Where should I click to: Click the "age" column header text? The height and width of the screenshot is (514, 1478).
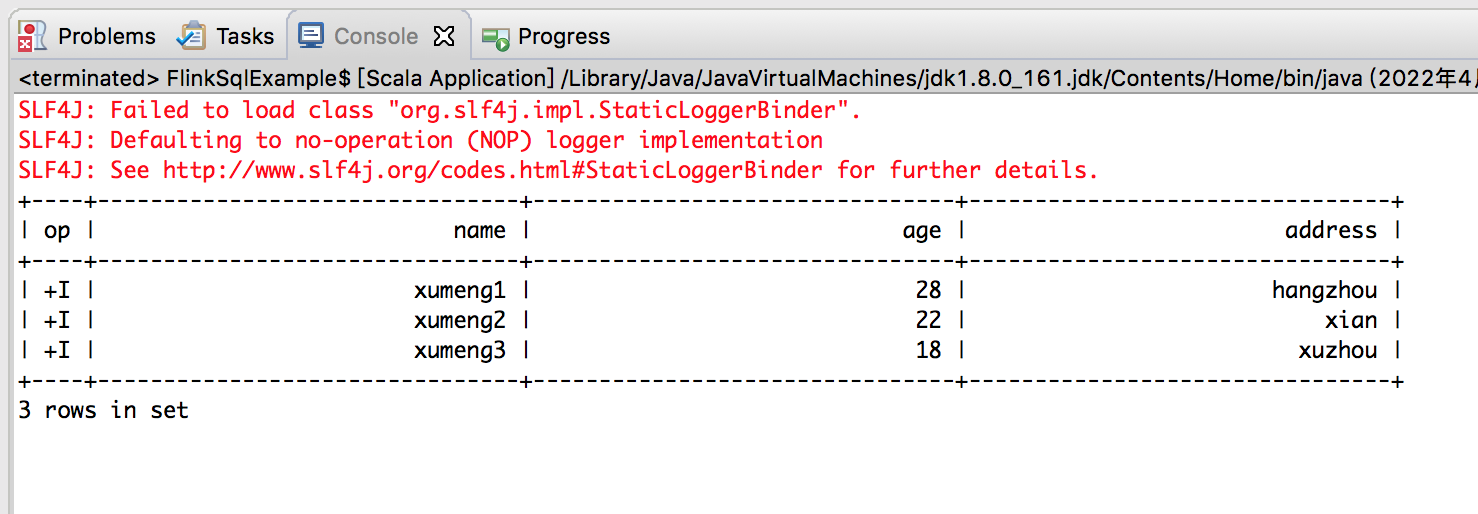point(922,231)
